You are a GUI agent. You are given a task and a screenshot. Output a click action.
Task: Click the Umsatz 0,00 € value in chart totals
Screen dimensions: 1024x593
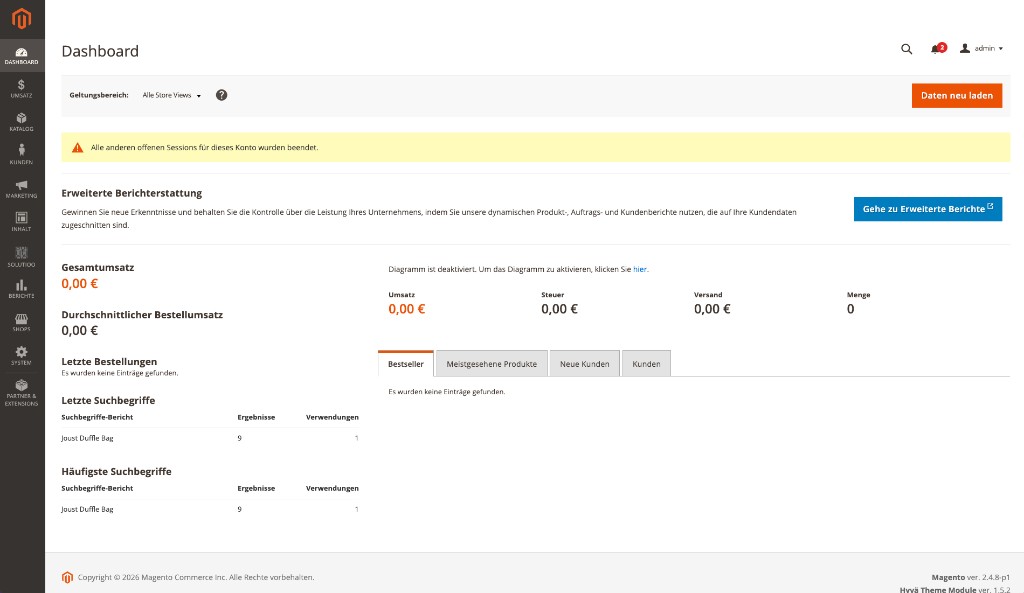coord(406,309)
